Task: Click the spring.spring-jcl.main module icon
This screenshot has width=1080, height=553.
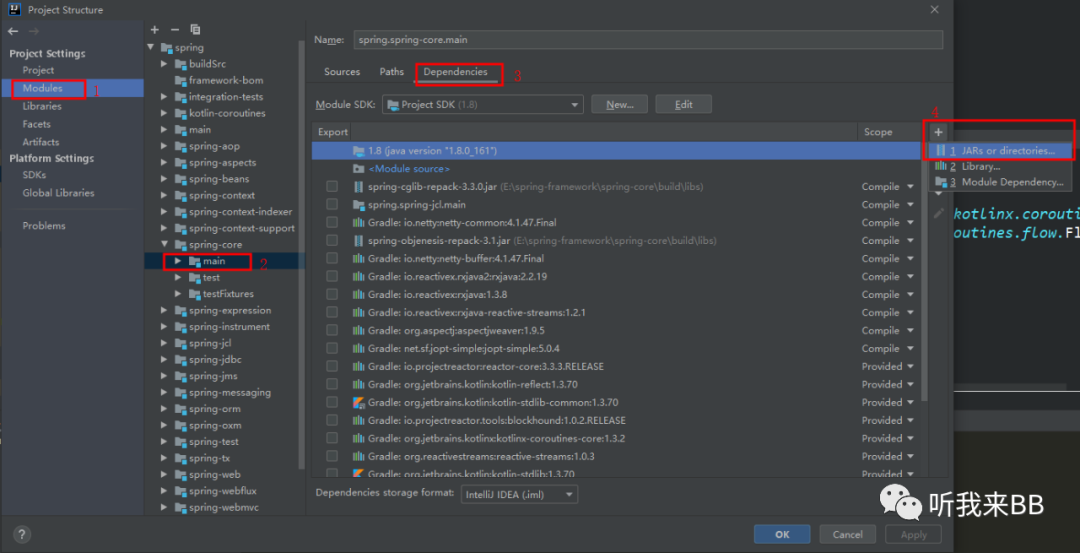Action: pyautogui.click(x=358, y=205)
